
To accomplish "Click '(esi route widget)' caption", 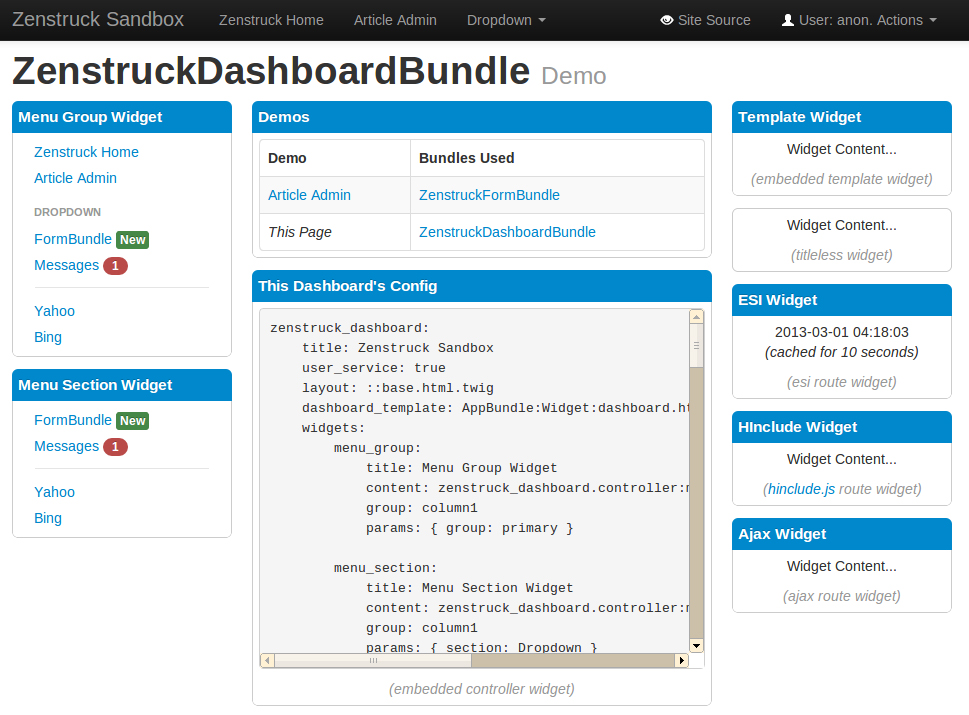I will click(x=842, y=383).
